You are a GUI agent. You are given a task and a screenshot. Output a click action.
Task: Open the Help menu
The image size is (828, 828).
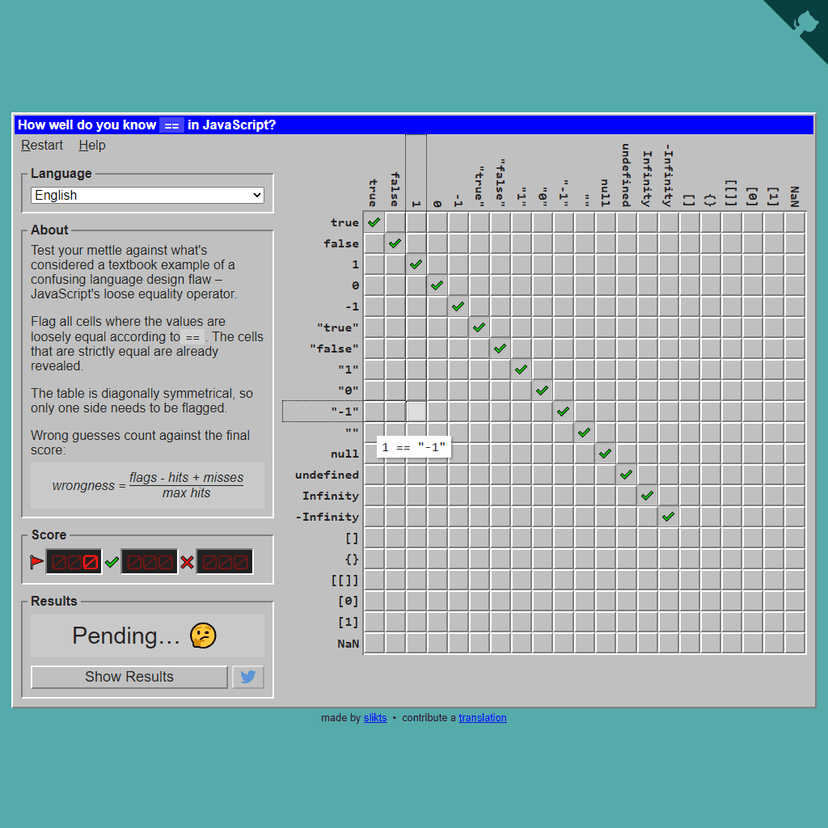(x=92, y=145)
